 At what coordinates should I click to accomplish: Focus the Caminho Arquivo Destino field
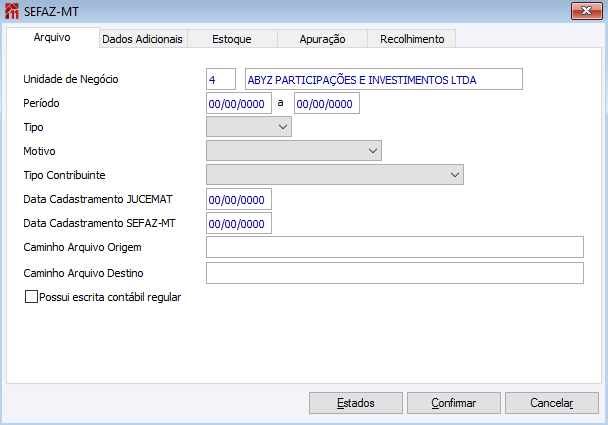[x=395, y=273]
